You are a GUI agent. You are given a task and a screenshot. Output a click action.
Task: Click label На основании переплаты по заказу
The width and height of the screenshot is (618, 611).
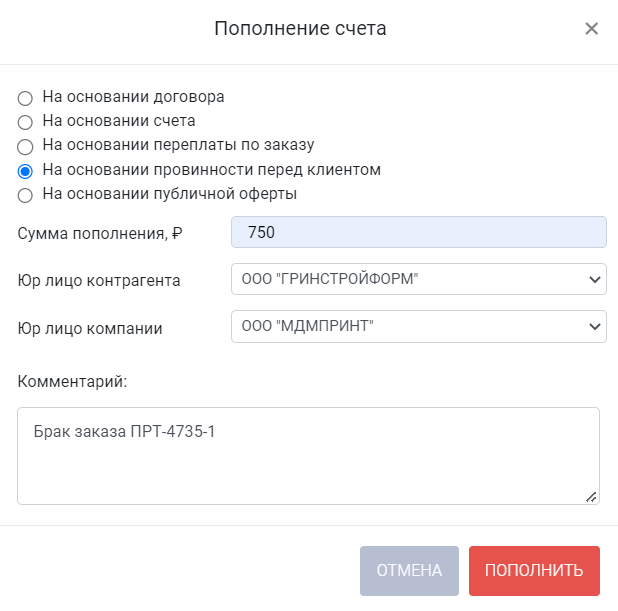pos(178,145)
